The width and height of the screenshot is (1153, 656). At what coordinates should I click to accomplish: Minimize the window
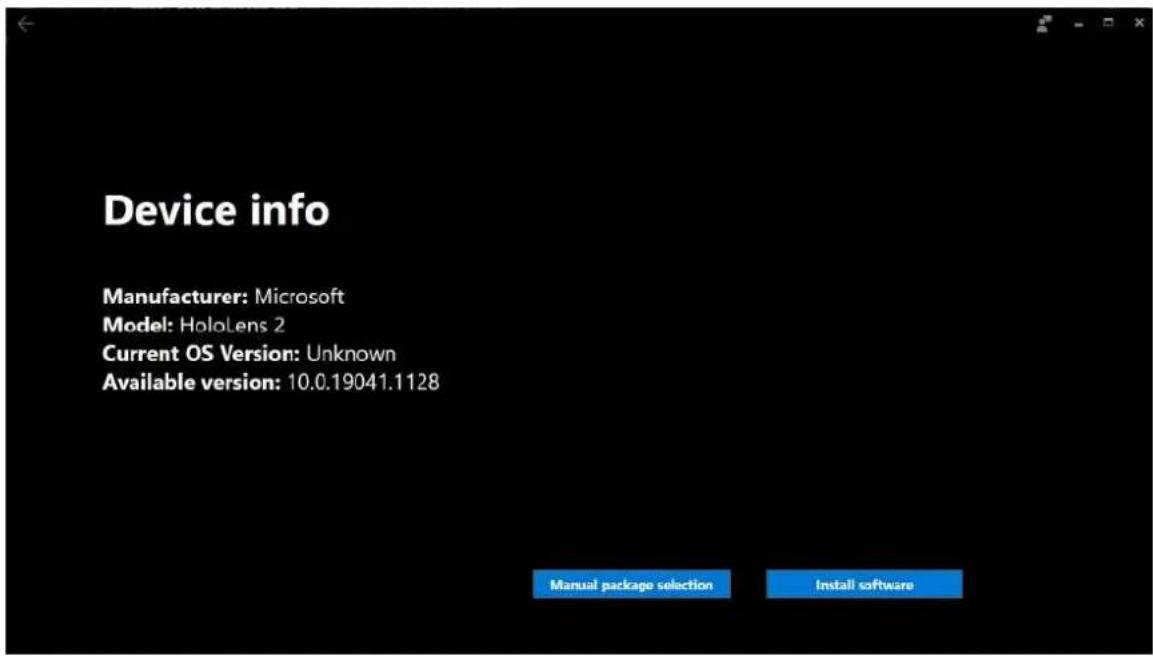1079,24
